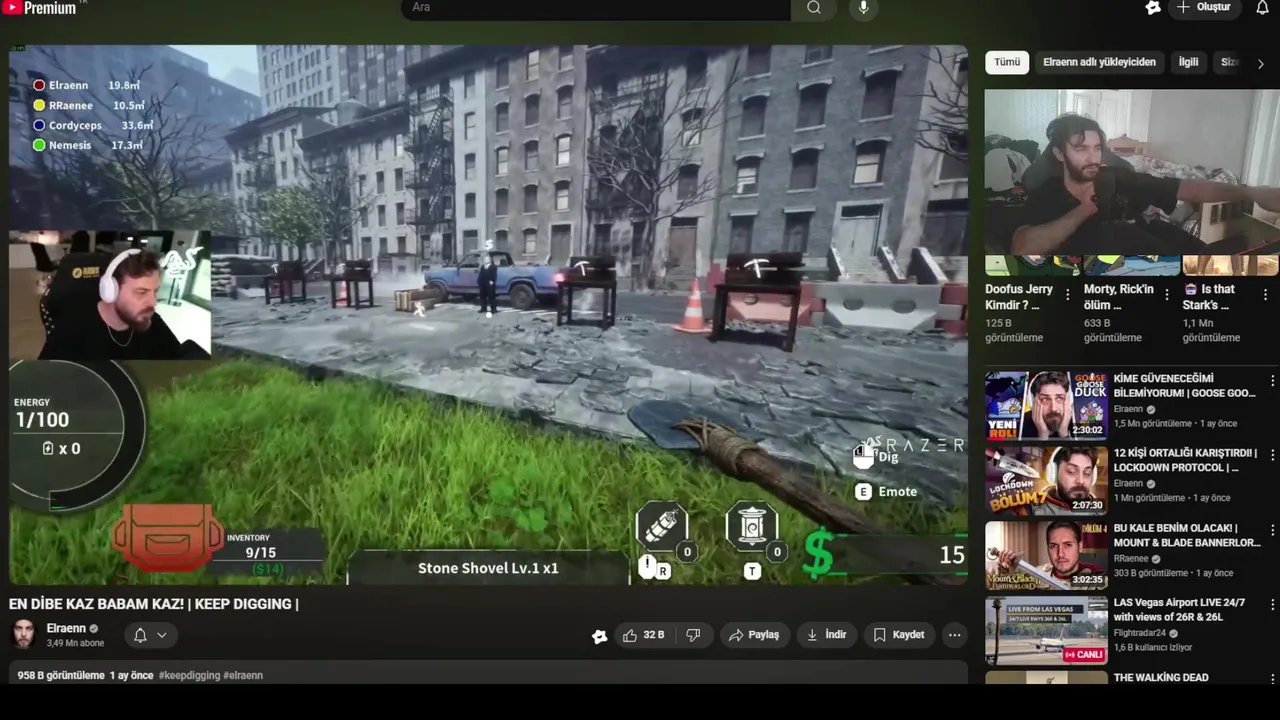
Task: Click the Oluştur create button
Action: [x=1204, y=7]
